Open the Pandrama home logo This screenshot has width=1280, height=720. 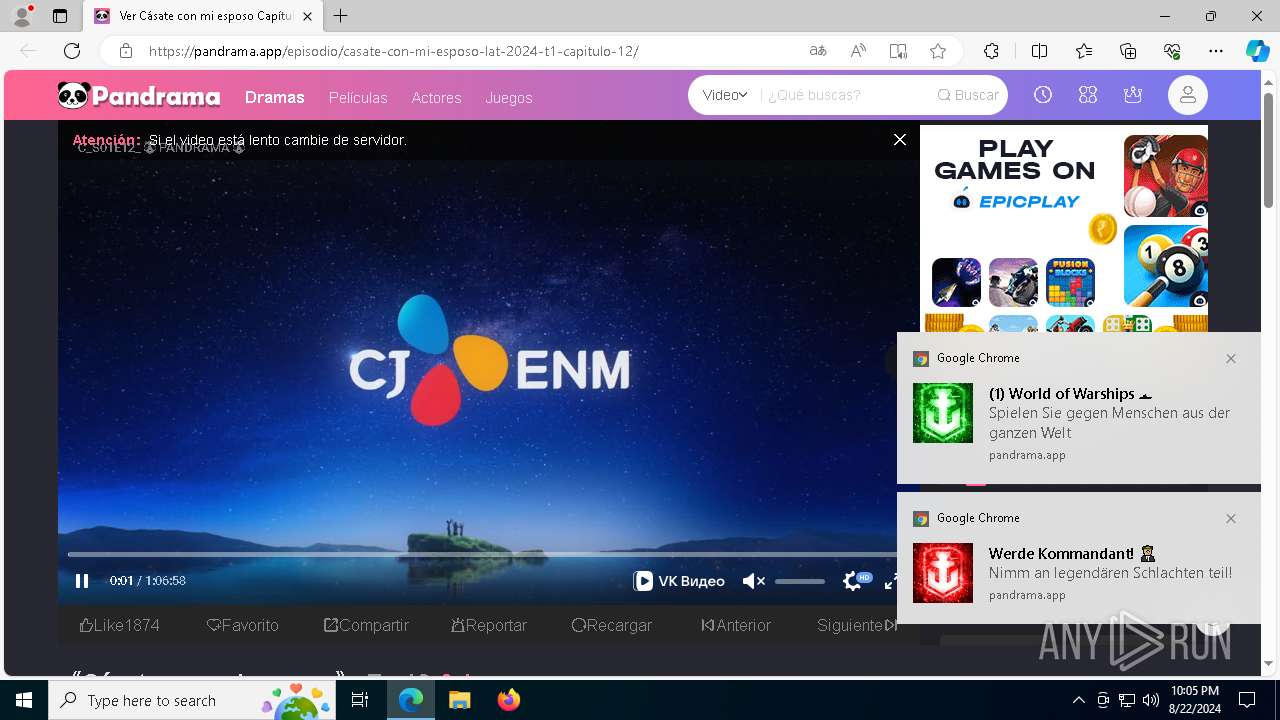point(139,96)
